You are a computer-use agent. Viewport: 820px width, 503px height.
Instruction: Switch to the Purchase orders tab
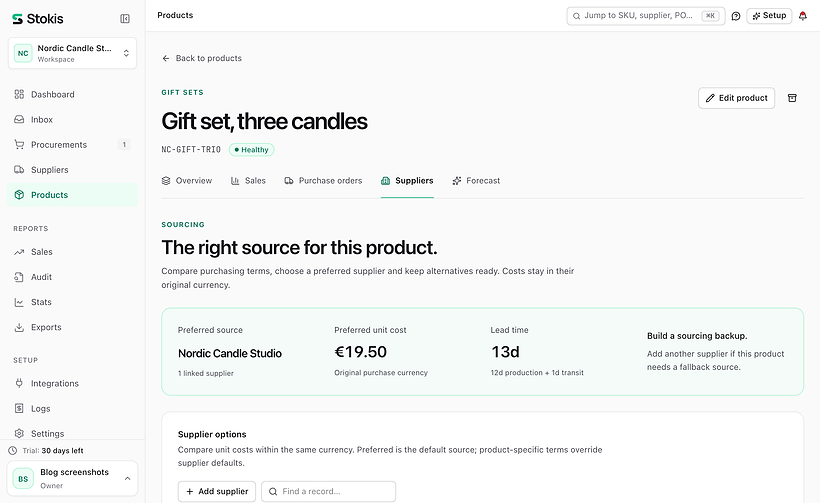[x=323, y=181]
